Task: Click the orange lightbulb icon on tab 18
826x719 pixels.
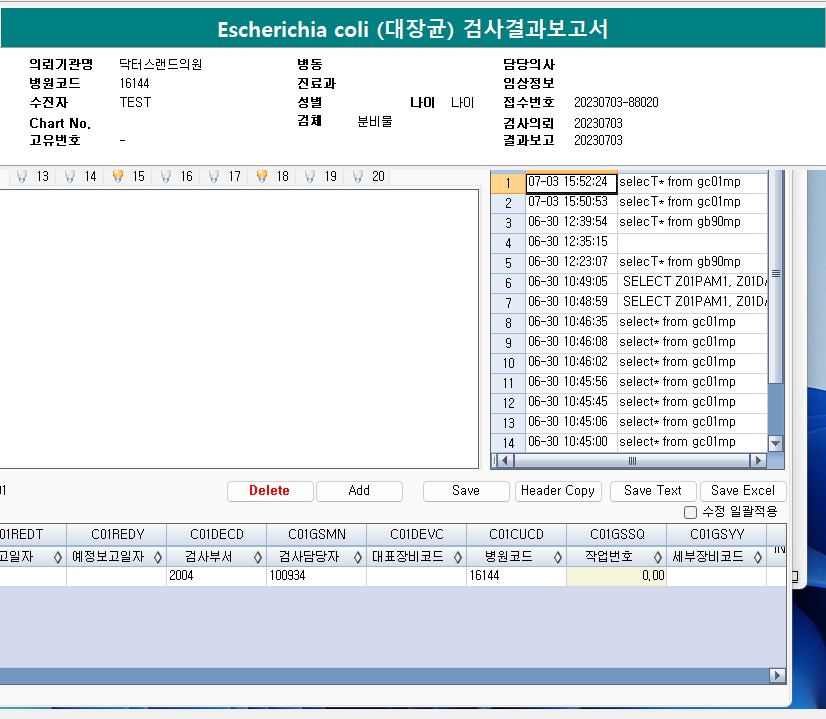Action: [262, 176]
